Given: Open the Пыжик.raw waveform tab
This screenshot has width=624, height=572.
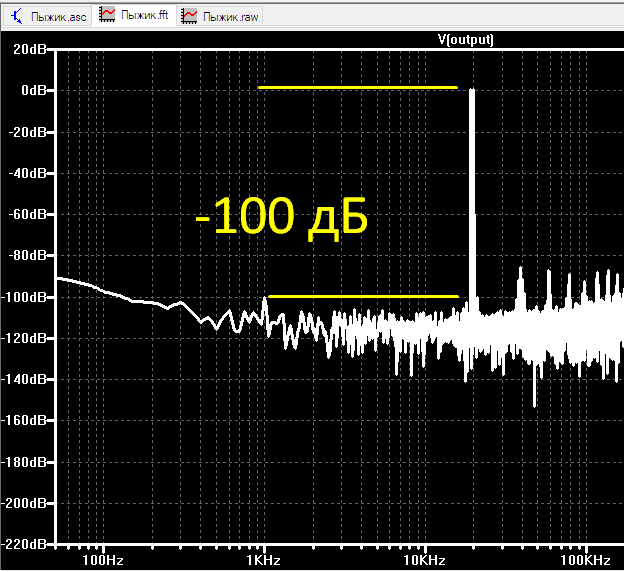Looking at the screenshot, I should [x=219, y=16].
